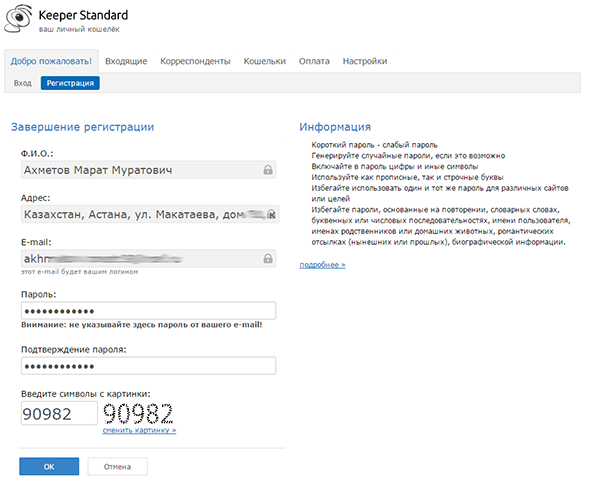This screenshot has width=592, height=479.
Task: Select the Вход sub-tab
Action: tap(23, 83)
